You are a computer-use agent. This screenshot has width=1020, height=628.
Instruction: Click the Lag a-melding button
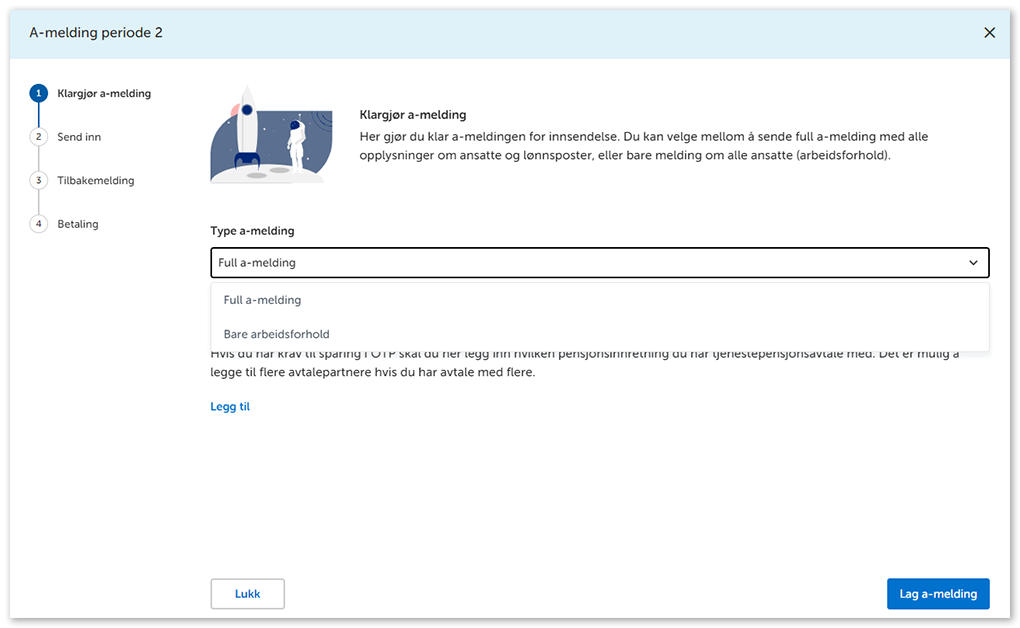[937, 594]
